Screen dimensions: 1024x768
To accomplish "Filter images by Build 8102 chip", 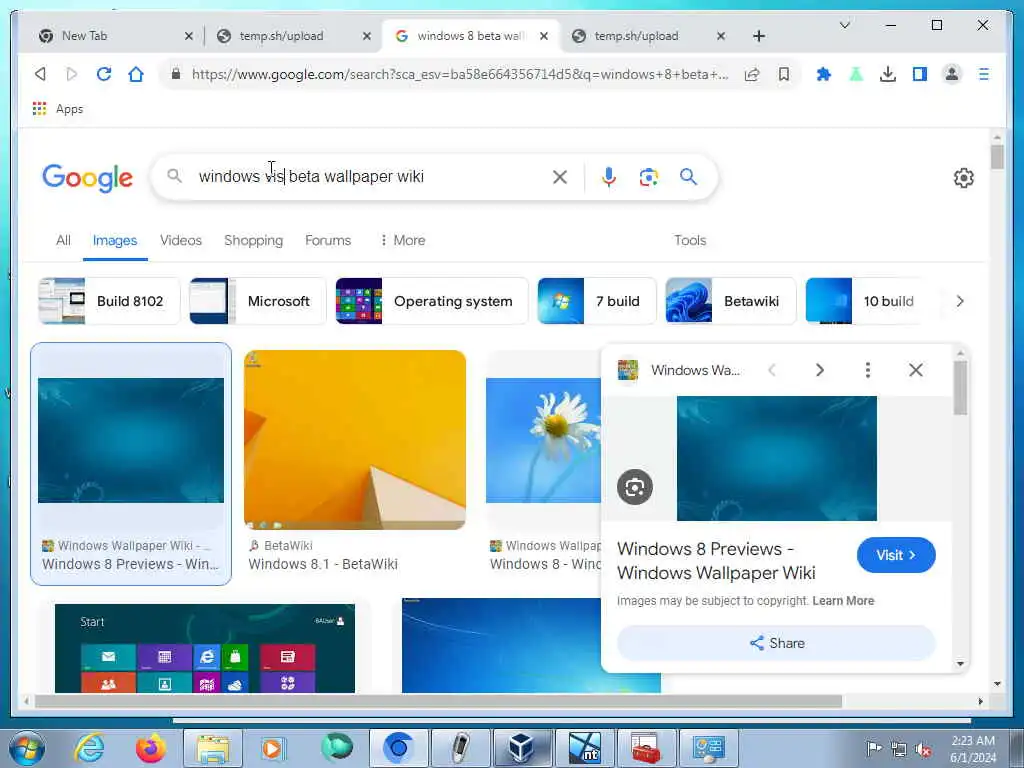I will (x=109, y=301).
